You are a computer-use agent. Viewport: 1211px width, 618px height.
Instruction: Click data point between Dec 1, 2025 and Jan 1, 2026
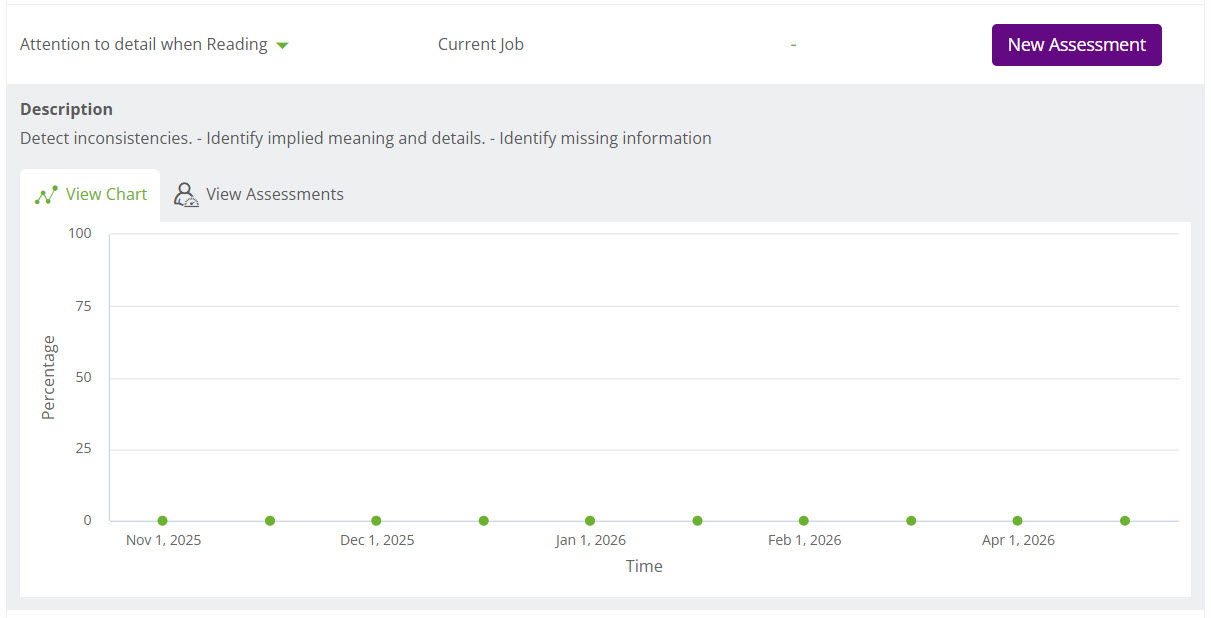484,521
